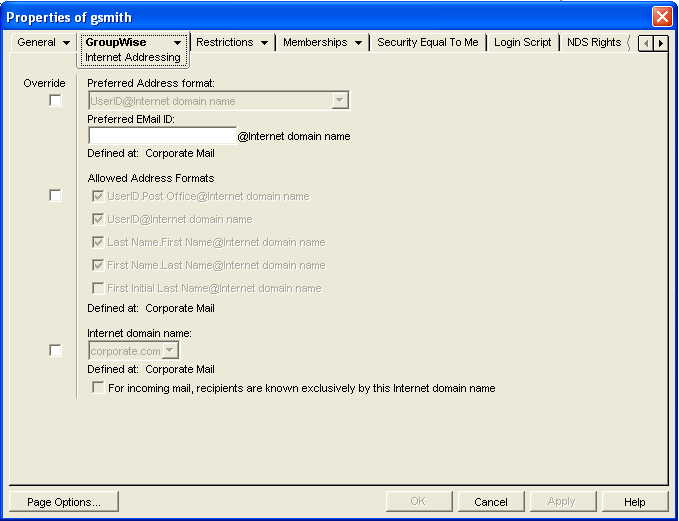Click the Apply button
The image size is (679, 521).
pyautogui.click(x=562, y=502)
